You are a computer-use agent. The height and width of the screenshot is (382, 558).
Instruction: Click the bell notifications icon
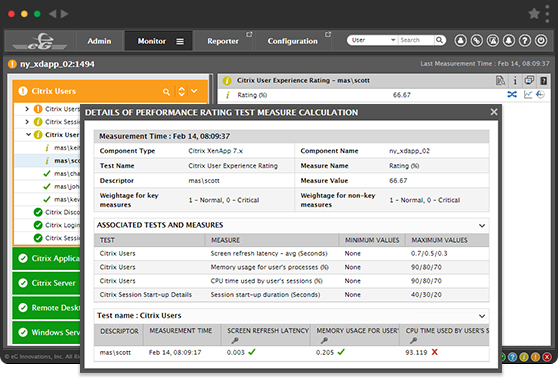[x=509, y=41]
